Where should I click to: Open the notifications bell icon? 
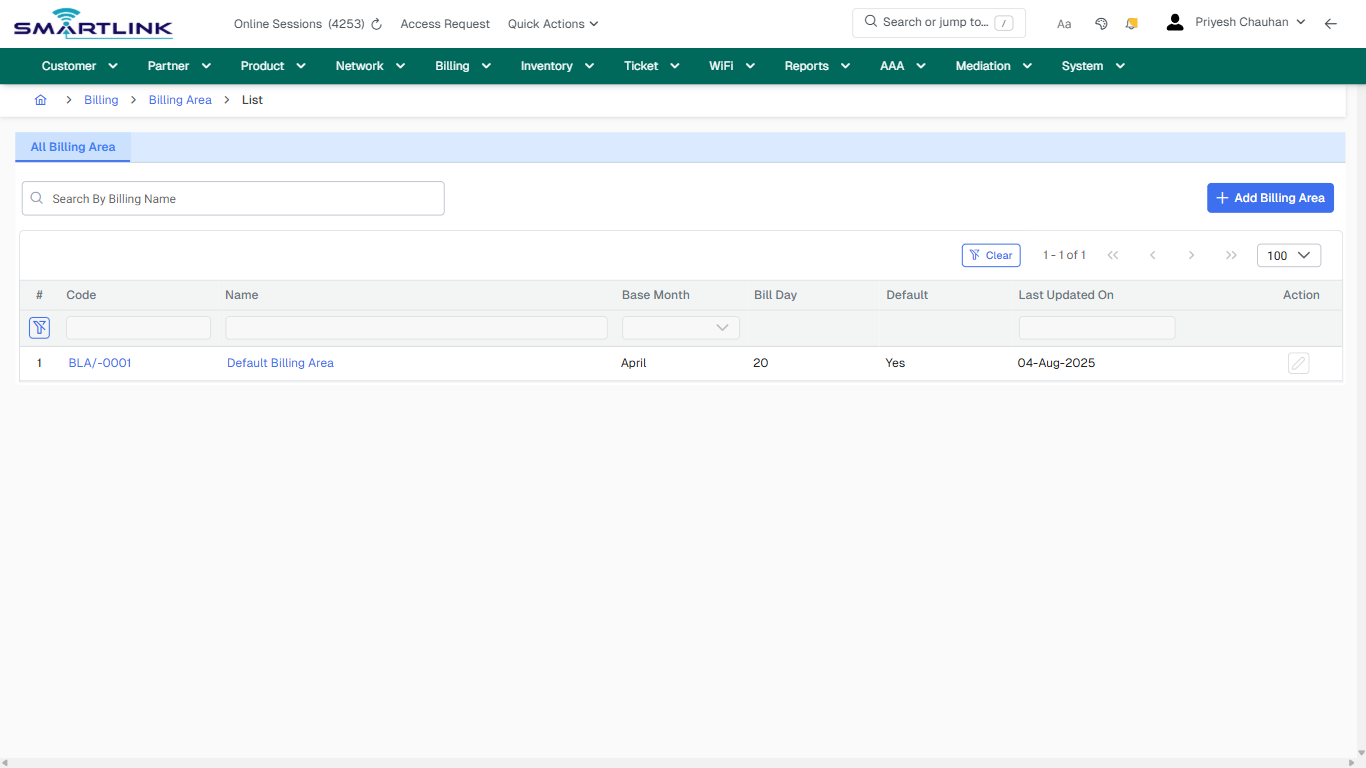(x=1131, y=23)
